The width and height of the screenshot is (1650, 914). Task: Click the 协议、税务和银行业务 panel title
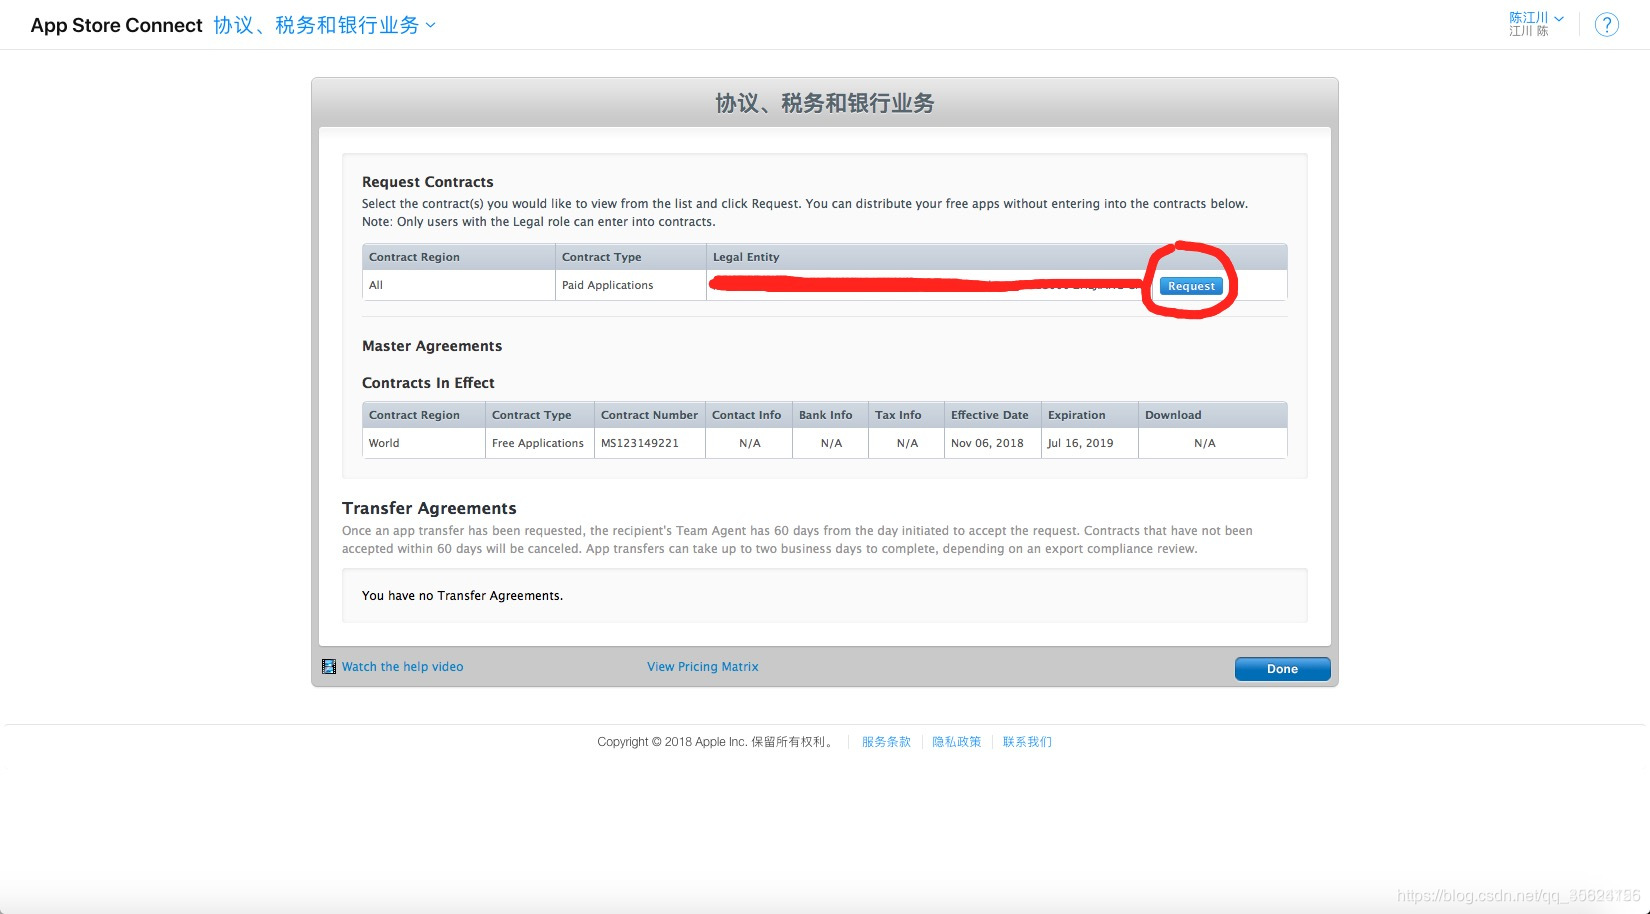pyautogui.click(x=825, y=103)
